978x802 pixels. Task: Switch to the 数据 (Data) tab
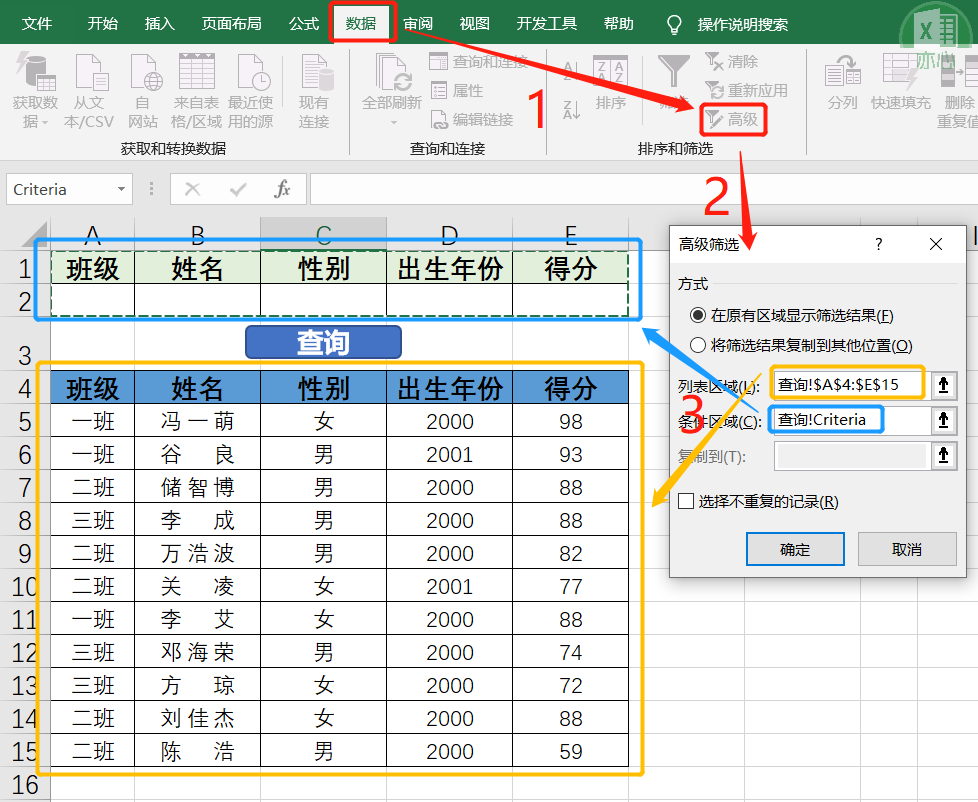[x=361, y=24]
